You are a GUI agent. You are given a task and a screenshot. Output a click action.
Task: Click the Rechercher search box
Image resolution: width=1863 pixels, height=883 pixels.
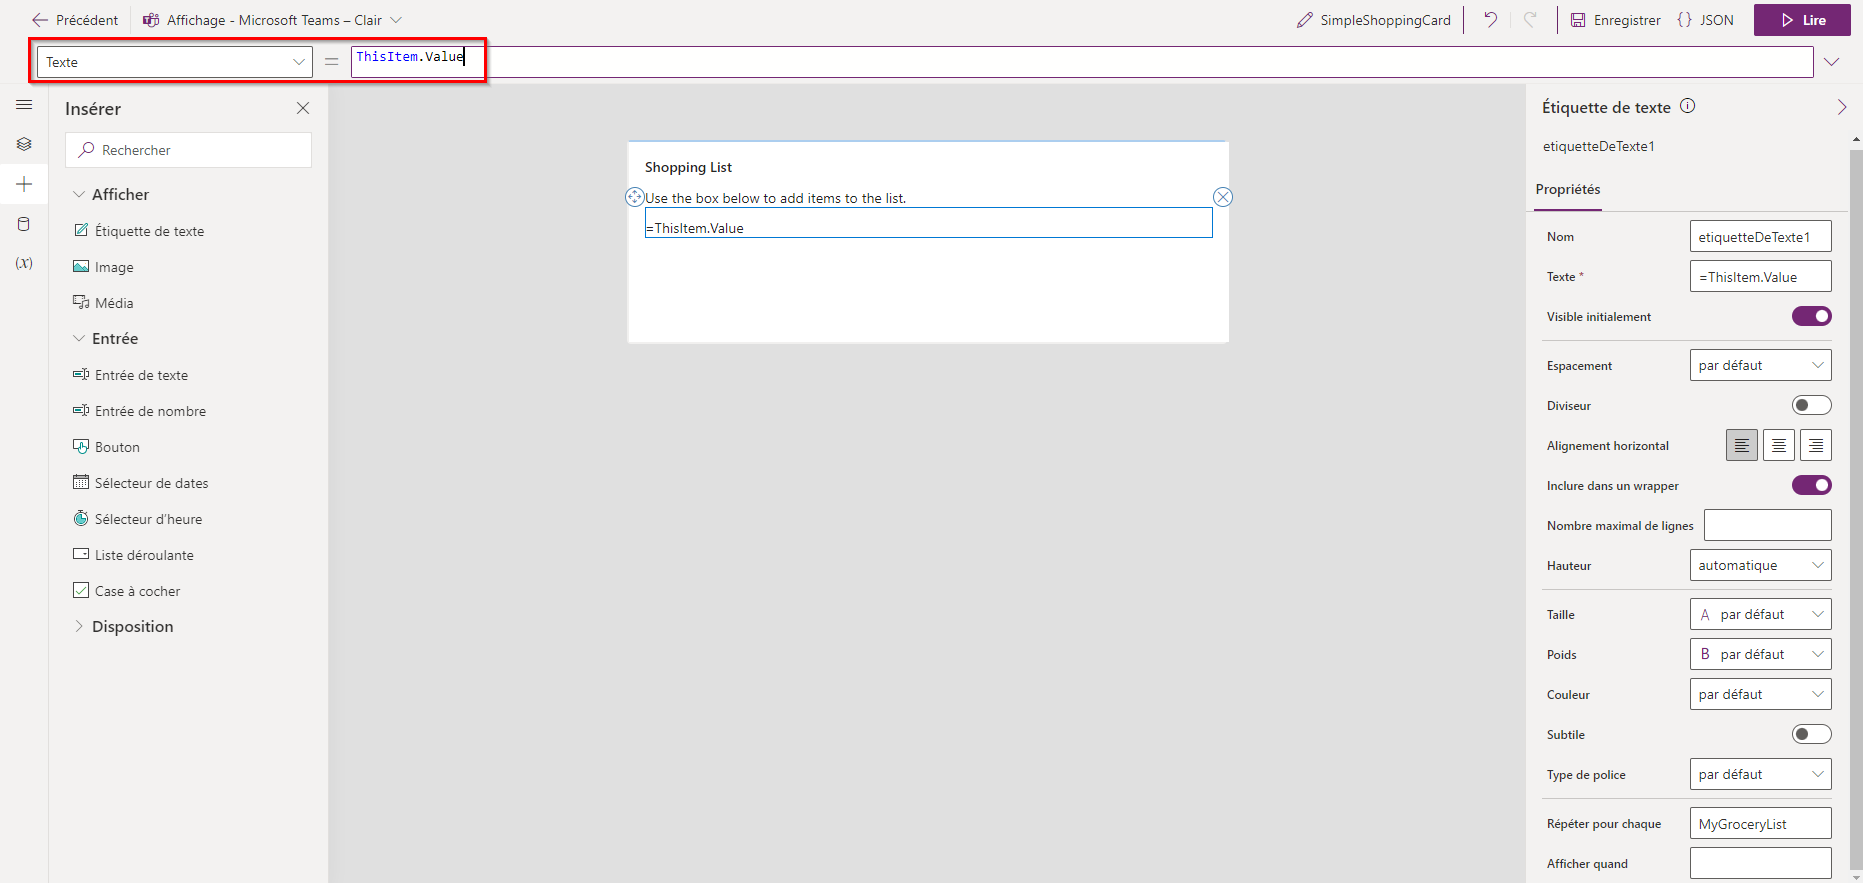(188, 150)
